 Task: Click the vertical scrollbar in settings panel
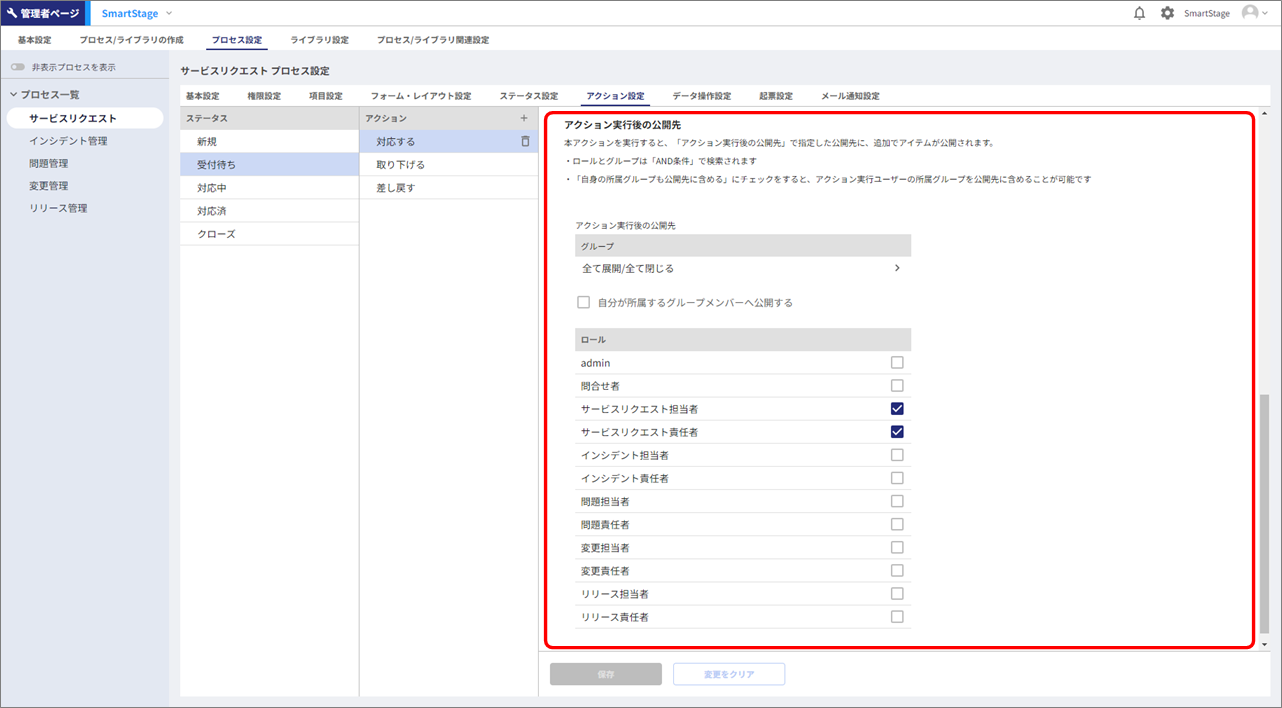[1264, 512]
